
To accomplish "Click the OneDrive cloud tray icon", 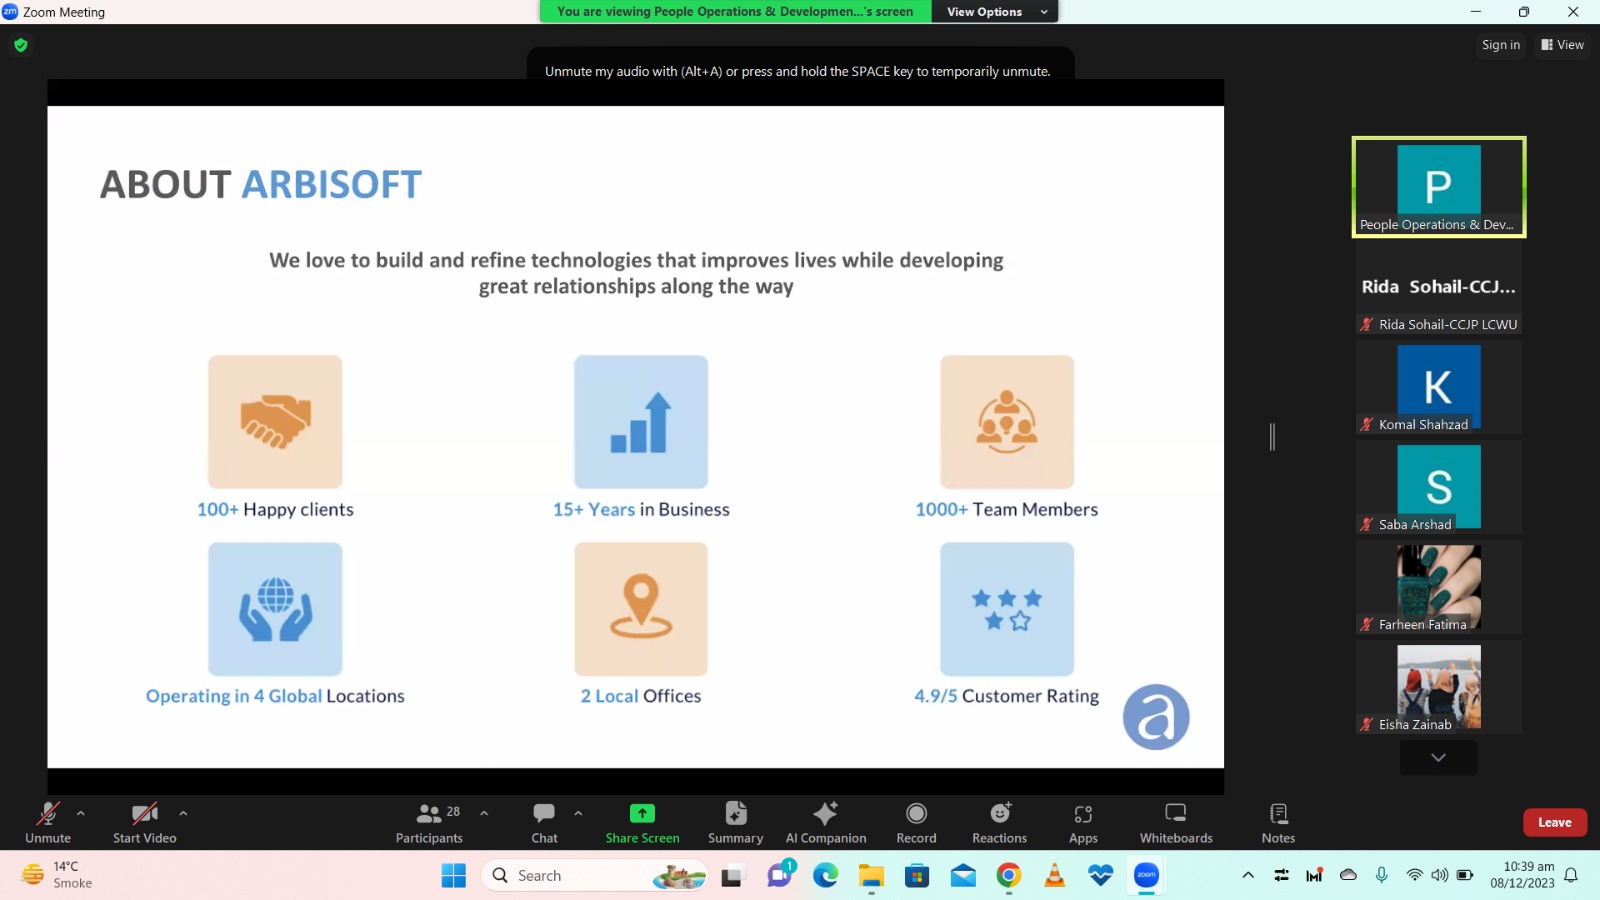I will (1348, 875).
